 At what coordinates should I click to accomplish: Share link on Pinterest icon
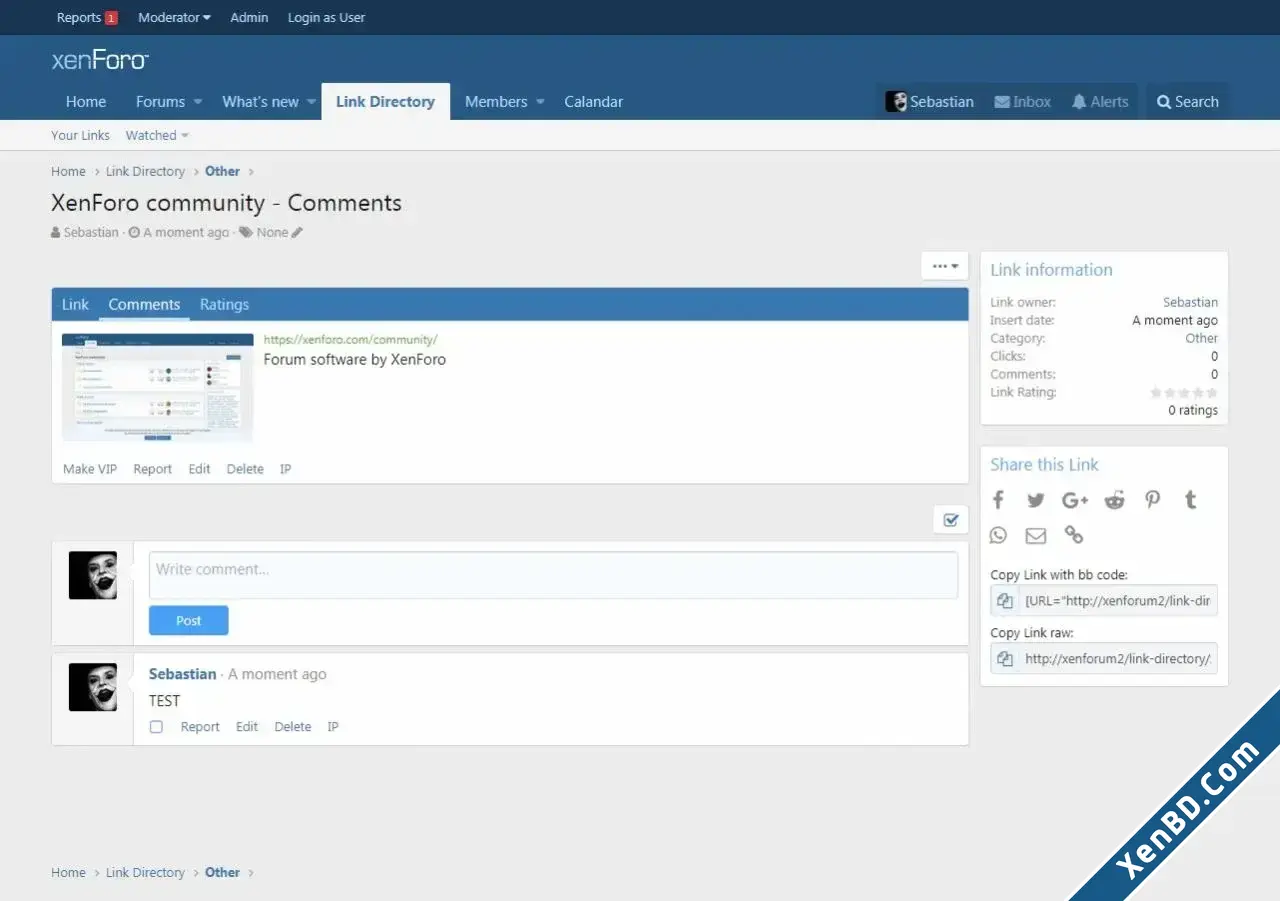tap(1153, 500)
